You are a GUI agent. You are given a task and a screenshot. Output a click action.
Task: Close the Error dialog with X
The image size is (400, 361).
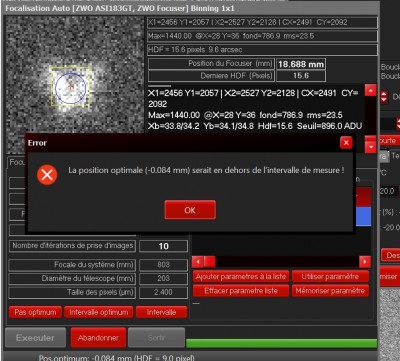tap(346, 143)
